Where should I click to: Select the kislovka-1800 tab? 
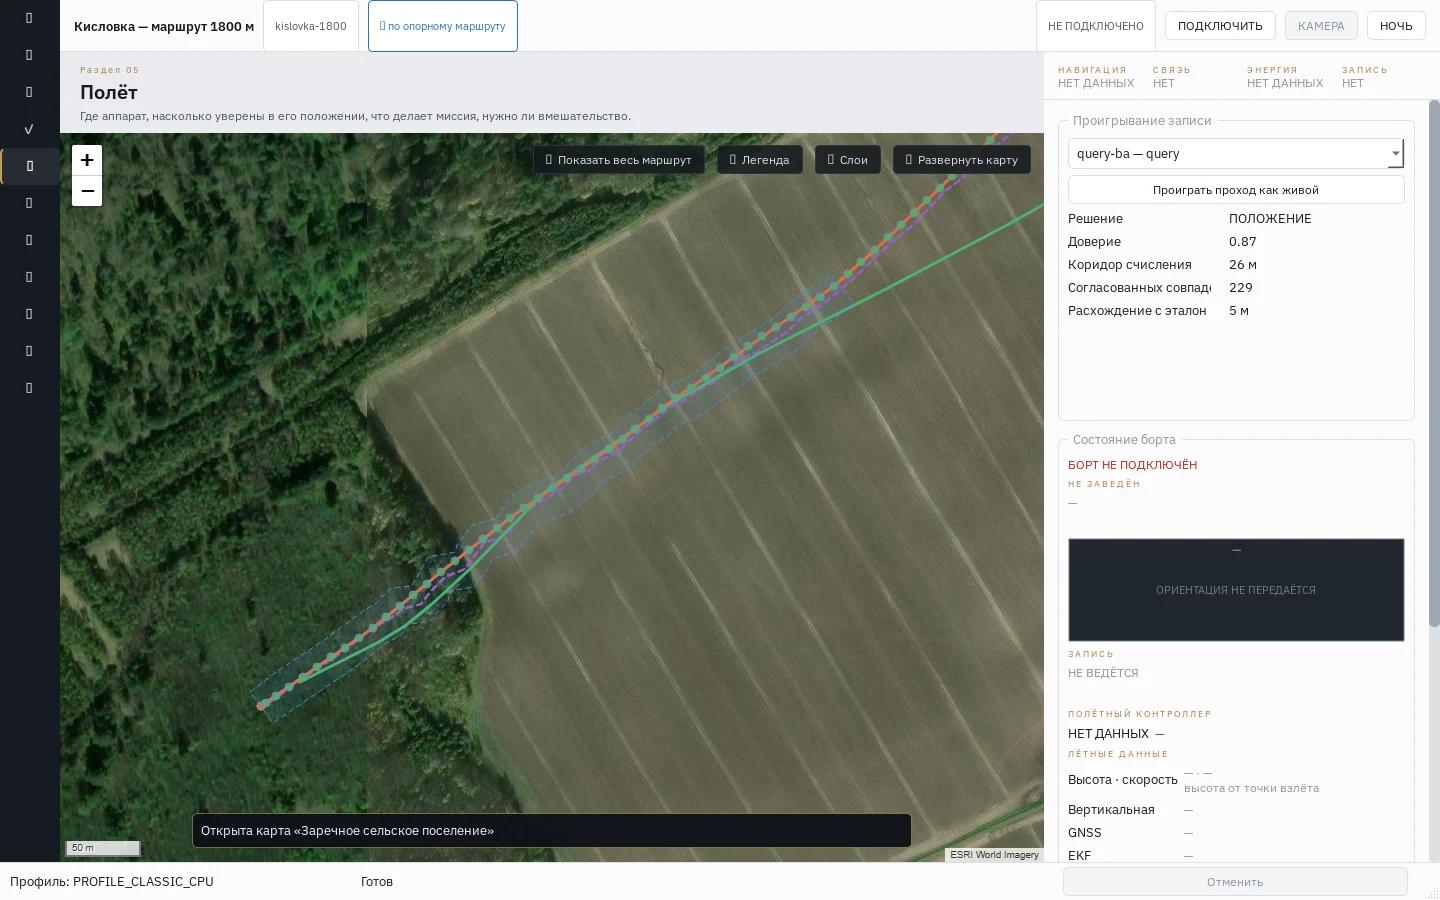(x=311, y=26)
